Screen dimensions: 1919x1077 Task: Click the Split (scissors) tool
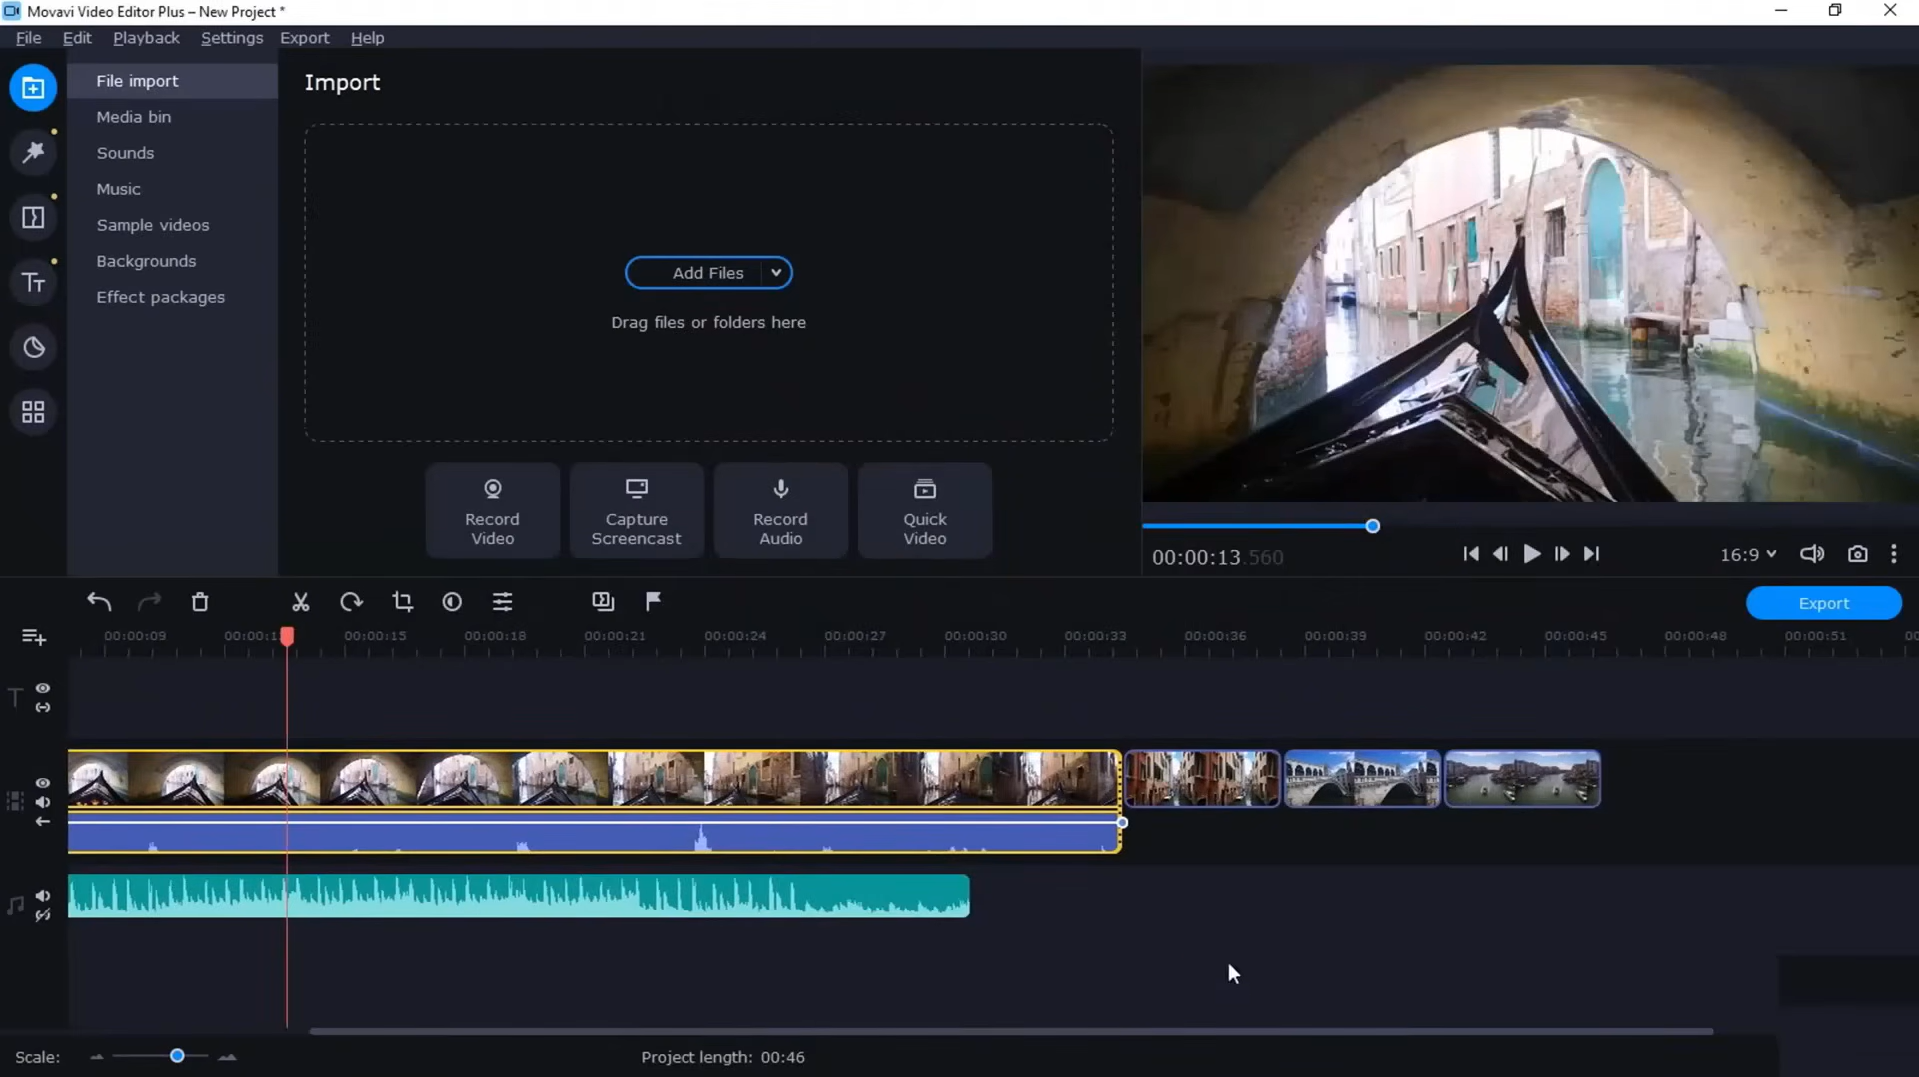click(300, 602)
